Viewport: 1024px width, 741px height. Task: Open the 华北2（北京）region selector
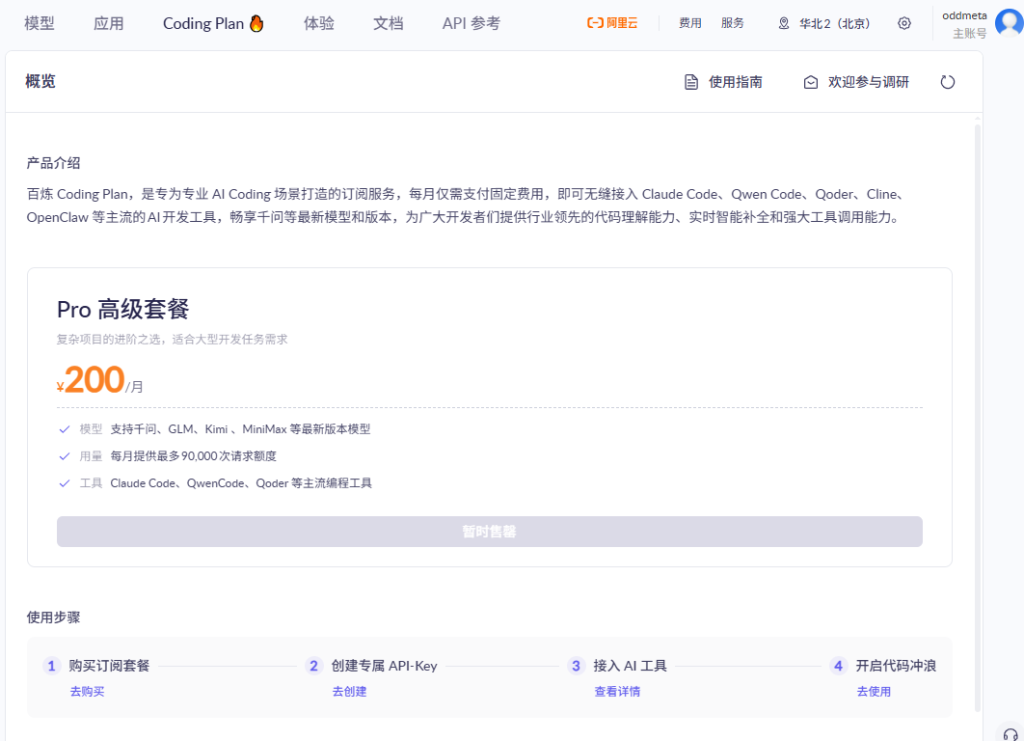pos(833,23)
